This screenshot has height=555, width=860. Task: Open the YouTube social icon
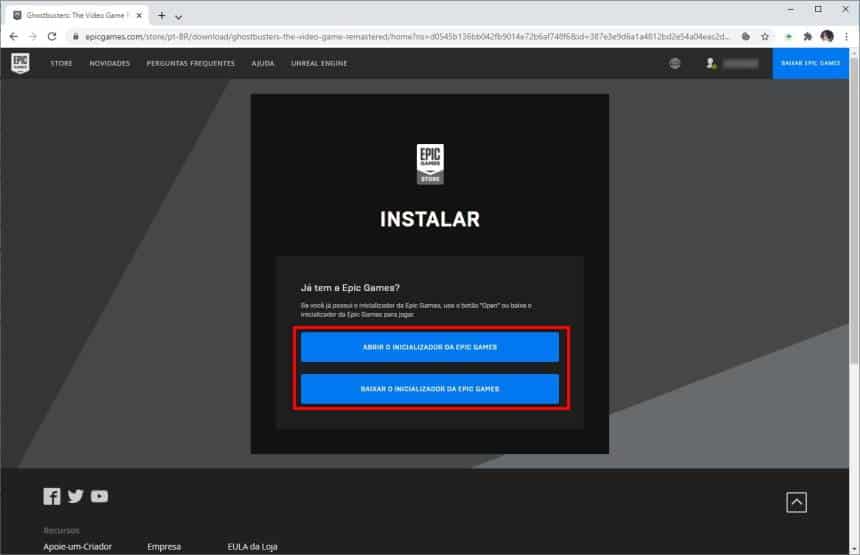pos(99,496)
